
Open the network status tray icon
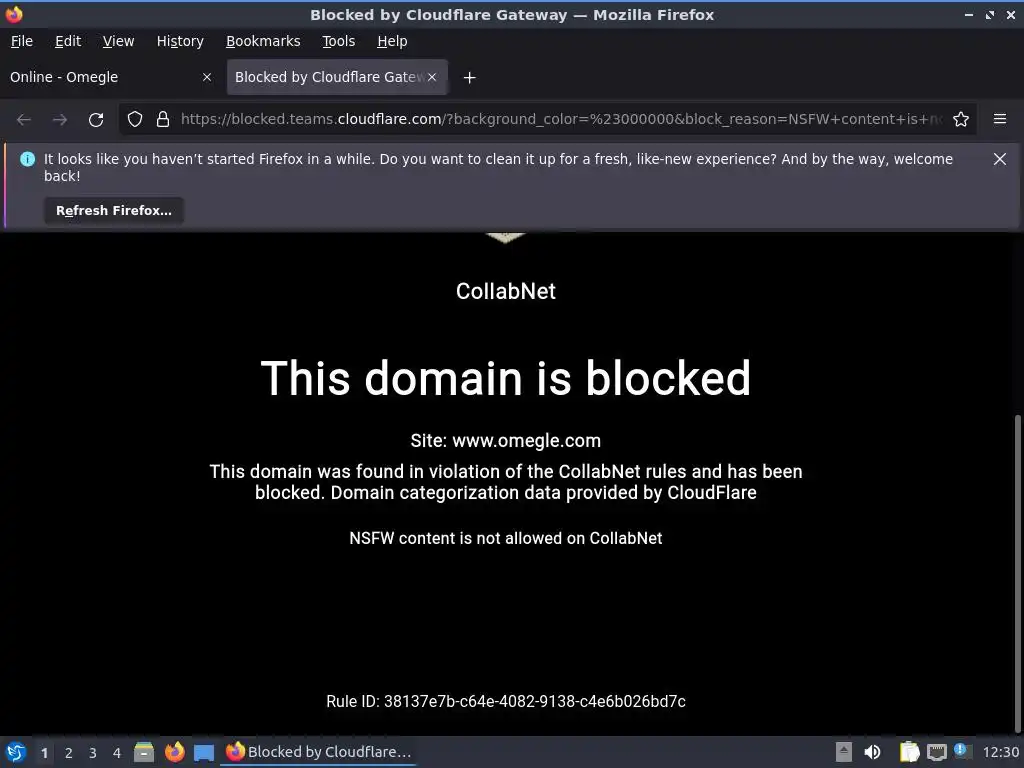click(x=936, y=752)
